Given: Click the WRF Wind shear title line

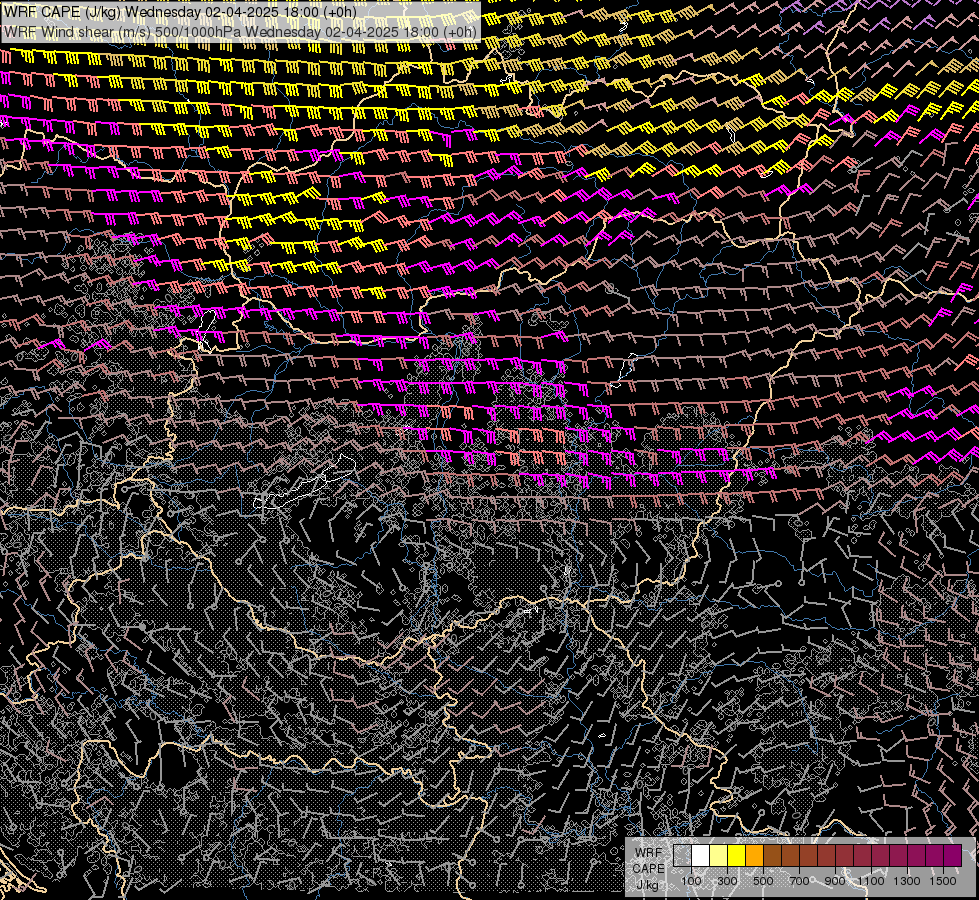Looking at the screenshot, I should pos(240,32).
